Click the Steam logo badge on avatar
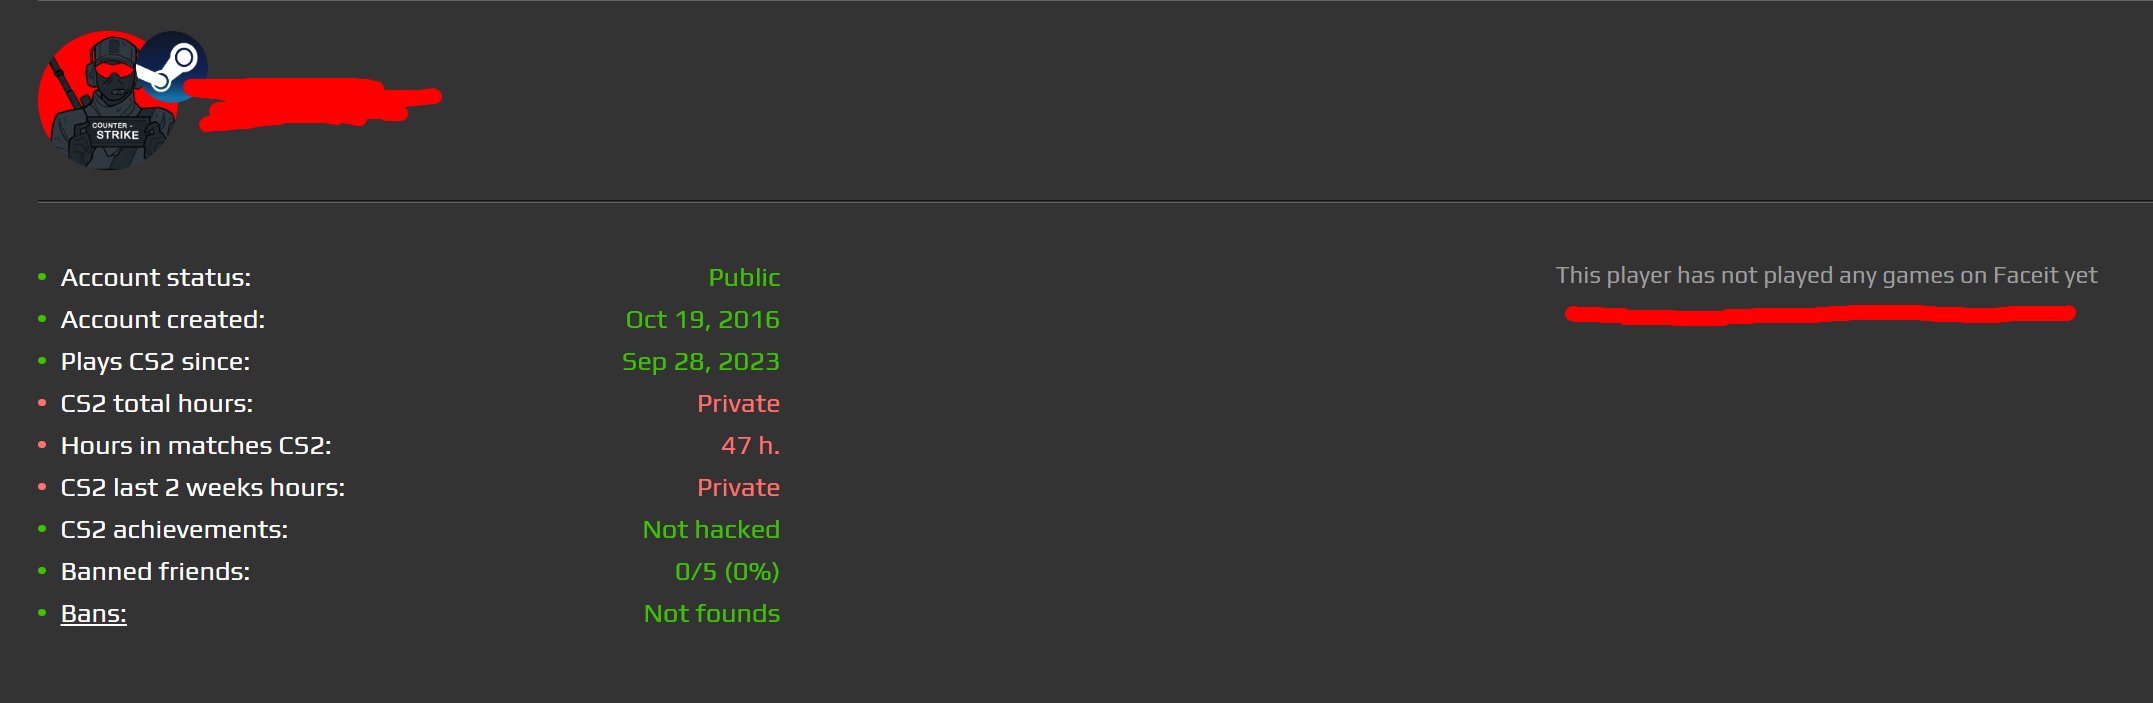The image size is (2153, 703). (172, 66)
